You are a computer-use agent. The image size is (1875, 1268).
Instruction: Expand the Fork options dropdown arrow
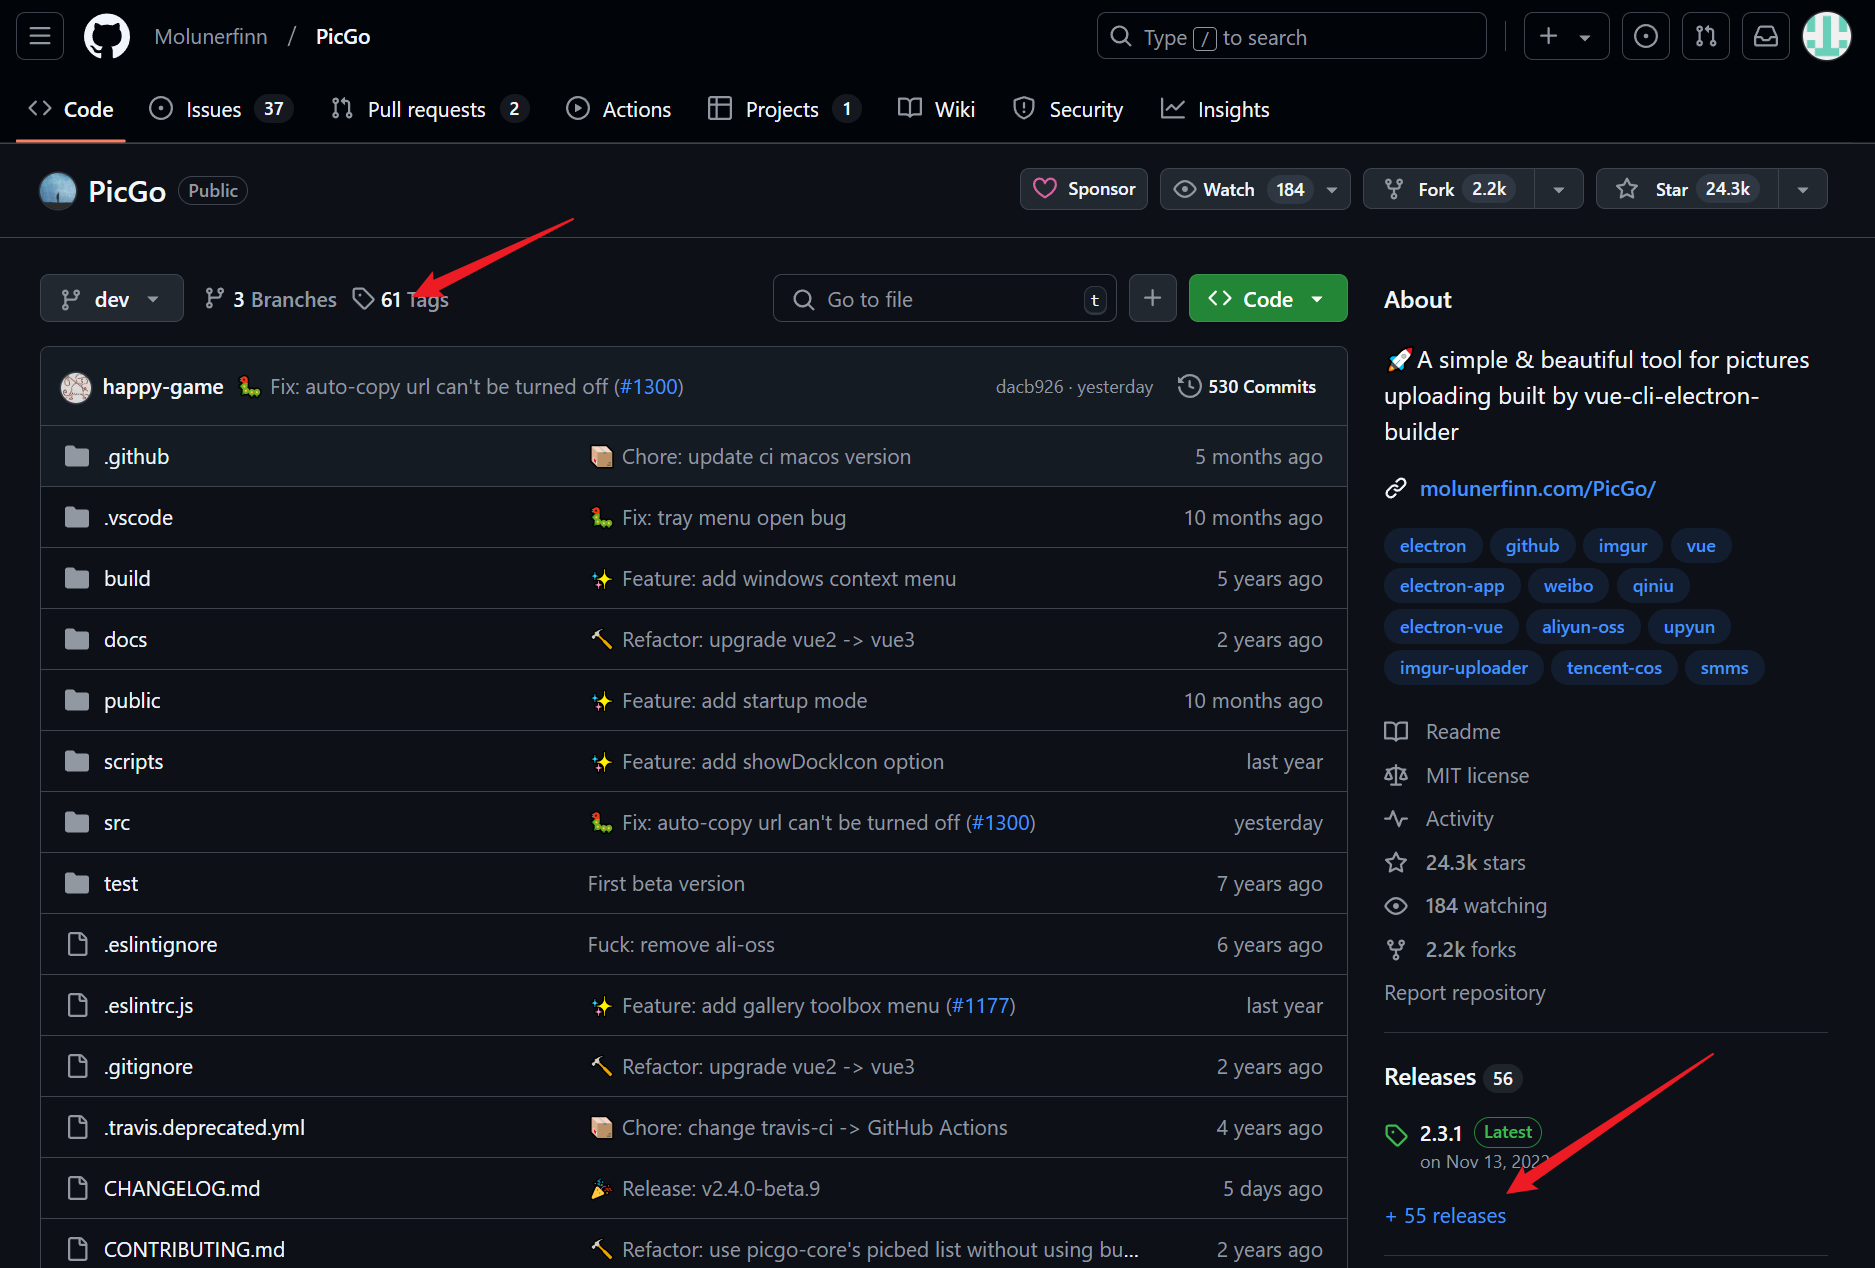click(x=1559, y=189)
